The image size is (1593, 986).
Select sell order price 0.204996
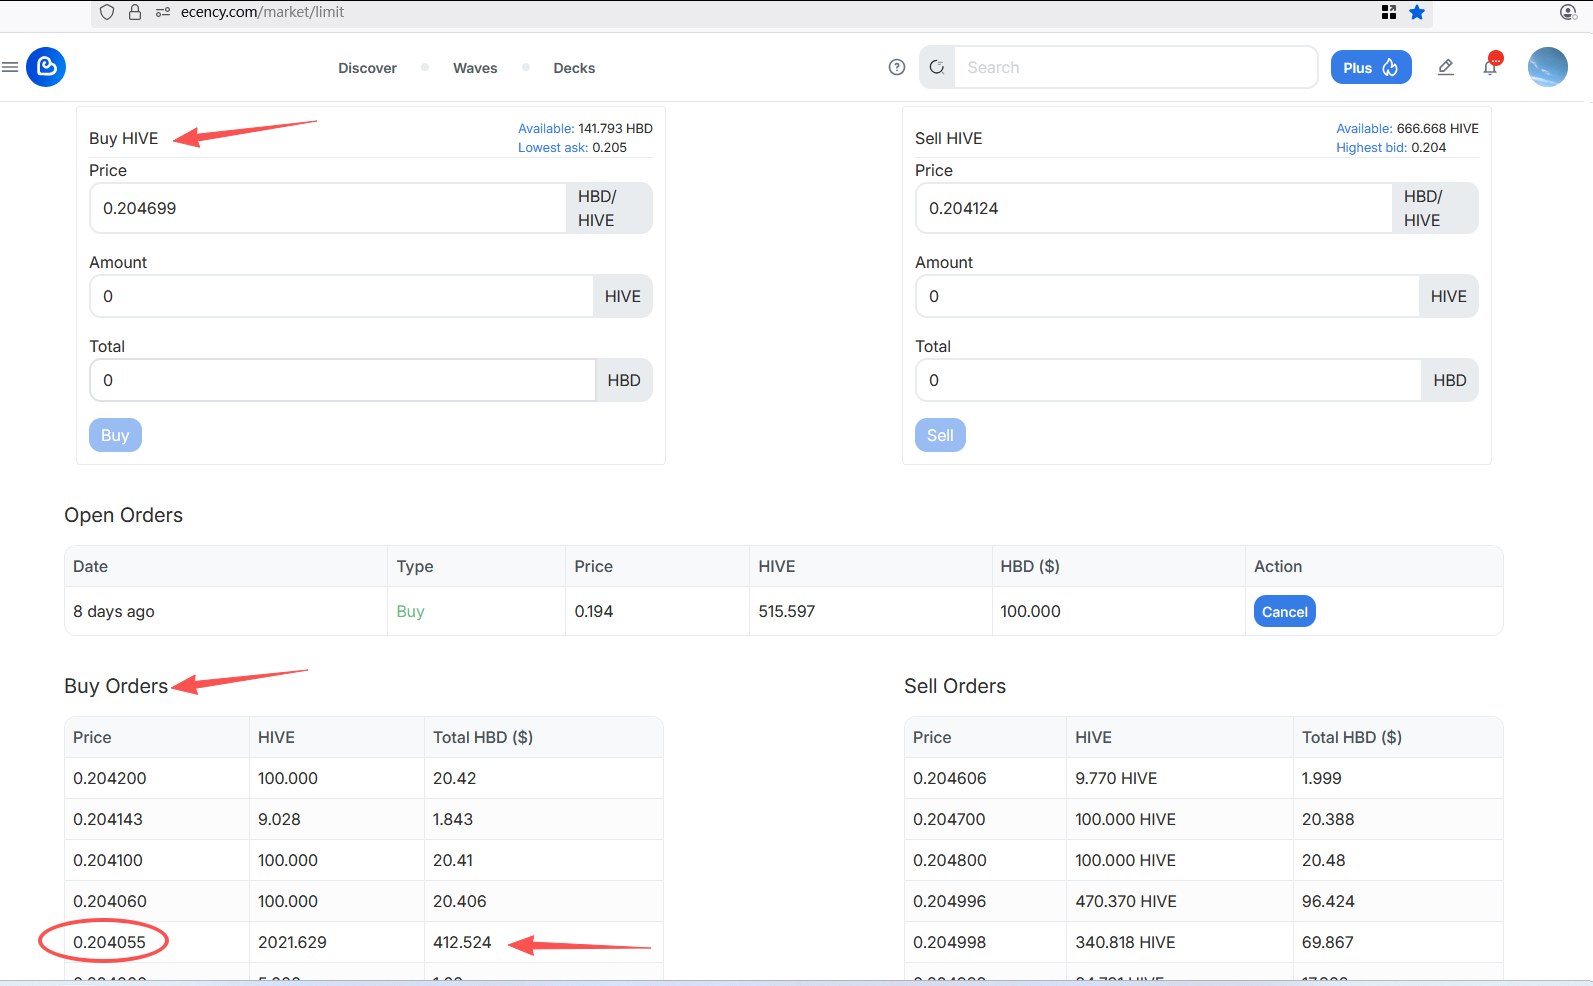point(950,901)
